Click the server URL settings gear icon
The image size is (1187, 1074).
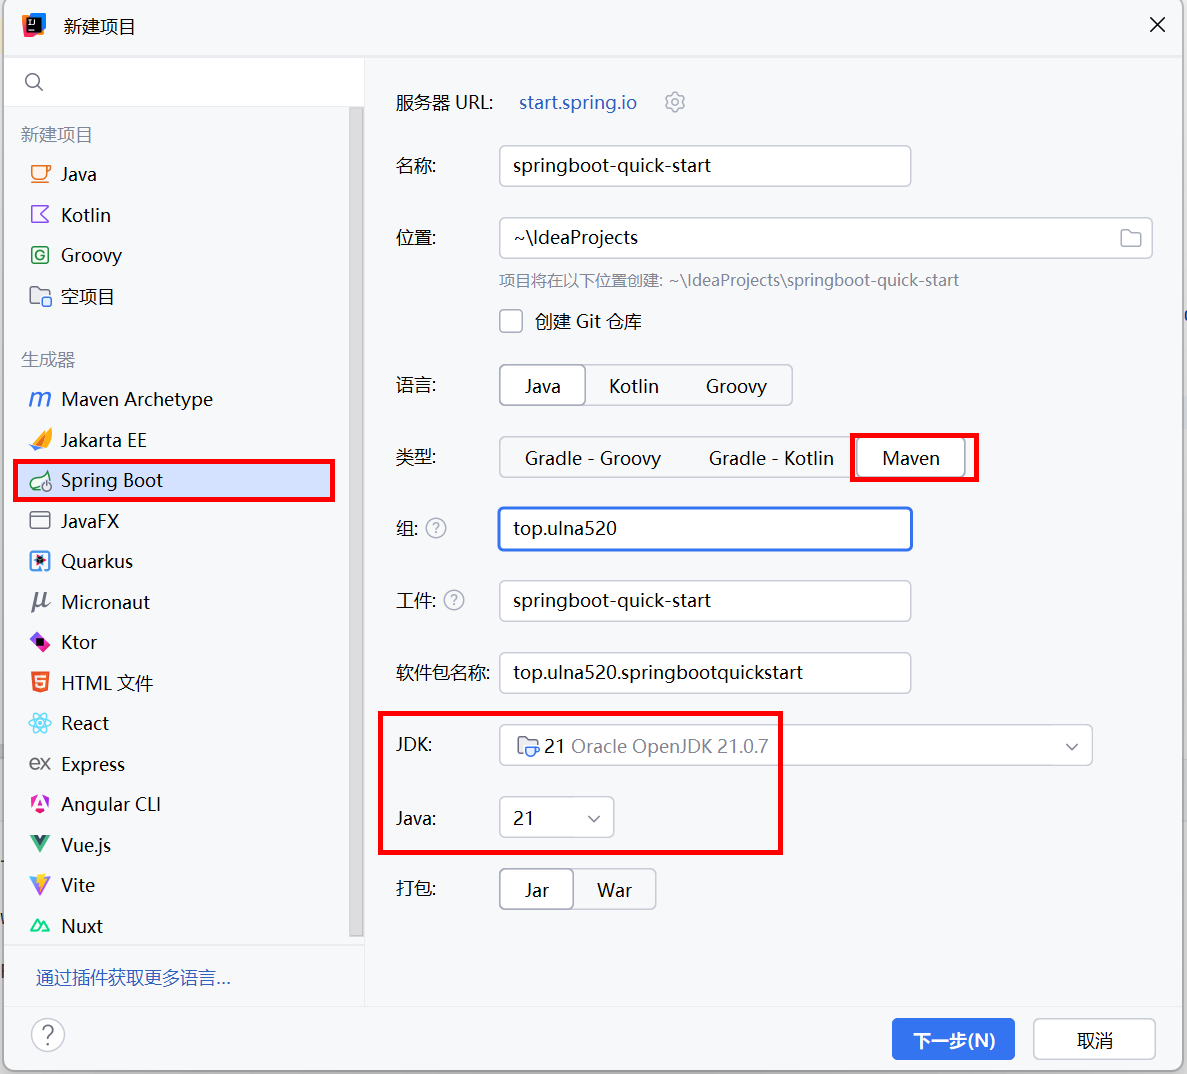(x=675, y=102)
